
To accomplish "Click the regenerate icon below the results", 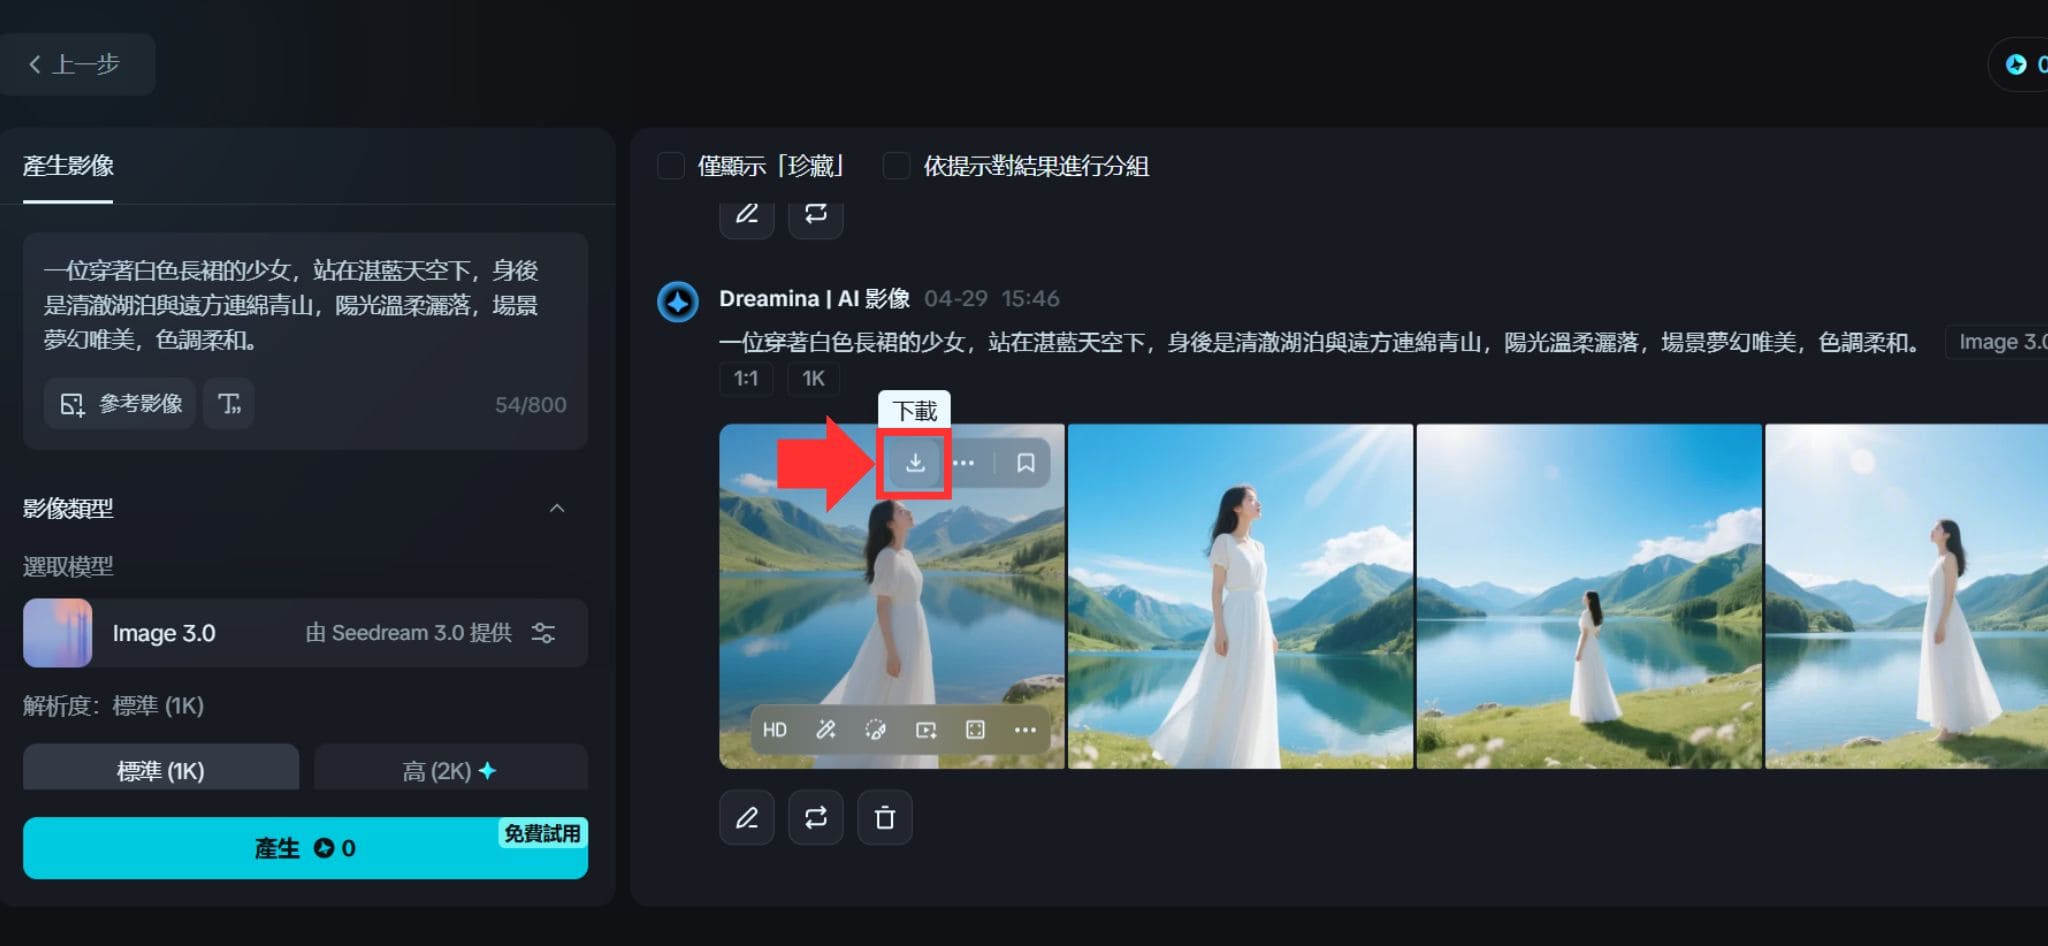I will 815,817.
